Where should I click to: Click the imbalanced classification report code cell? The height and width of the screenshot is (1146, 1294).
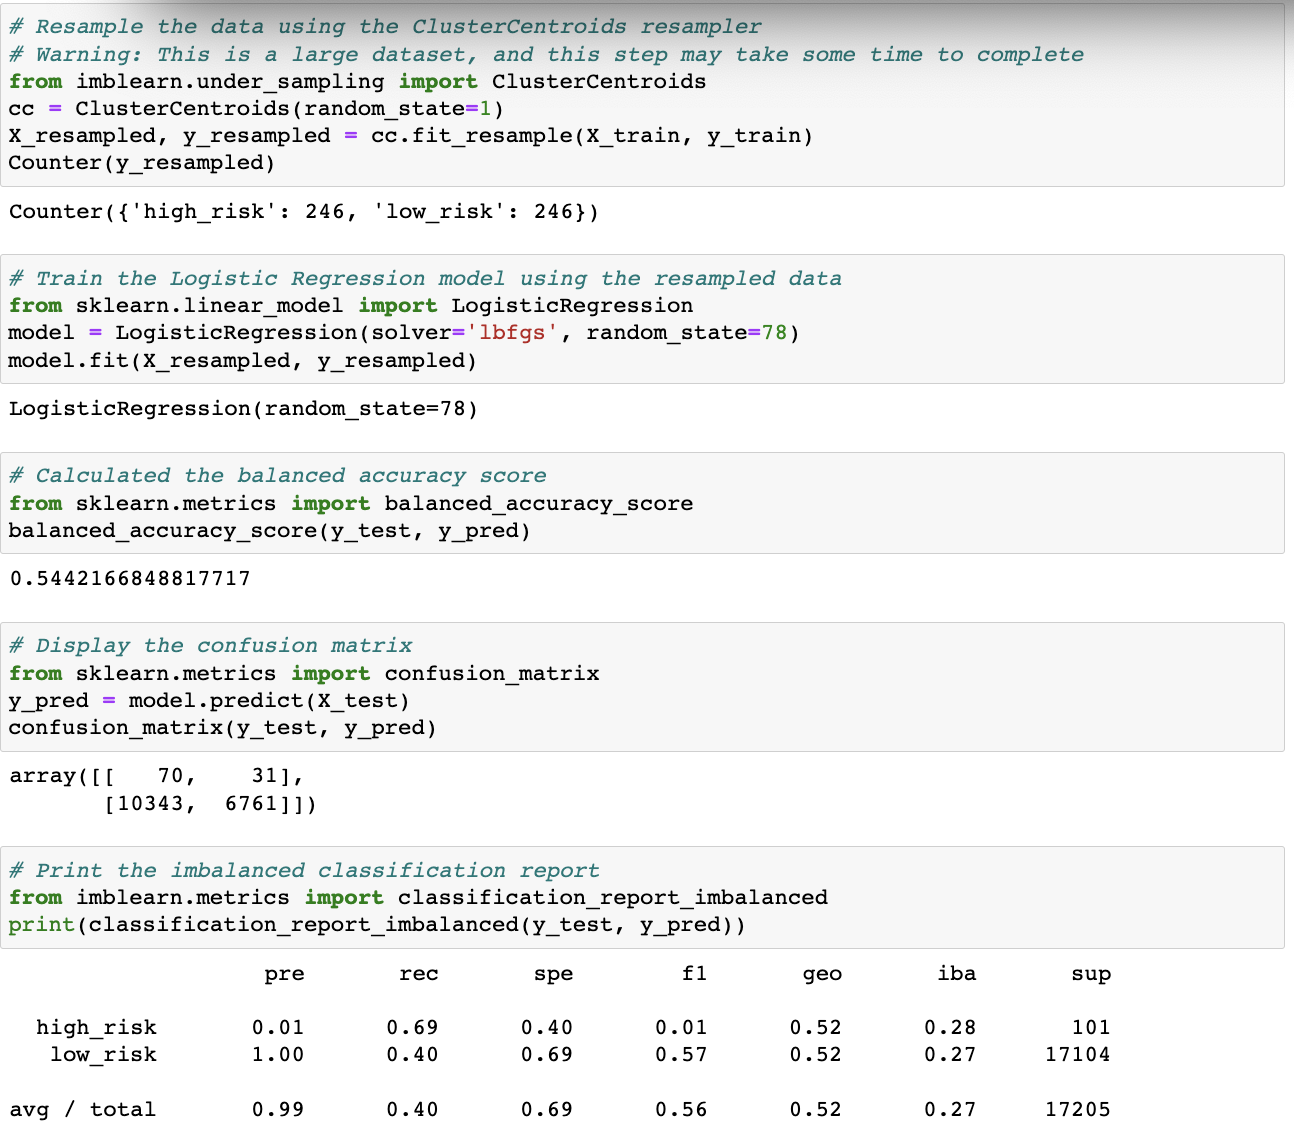(642, 898)
